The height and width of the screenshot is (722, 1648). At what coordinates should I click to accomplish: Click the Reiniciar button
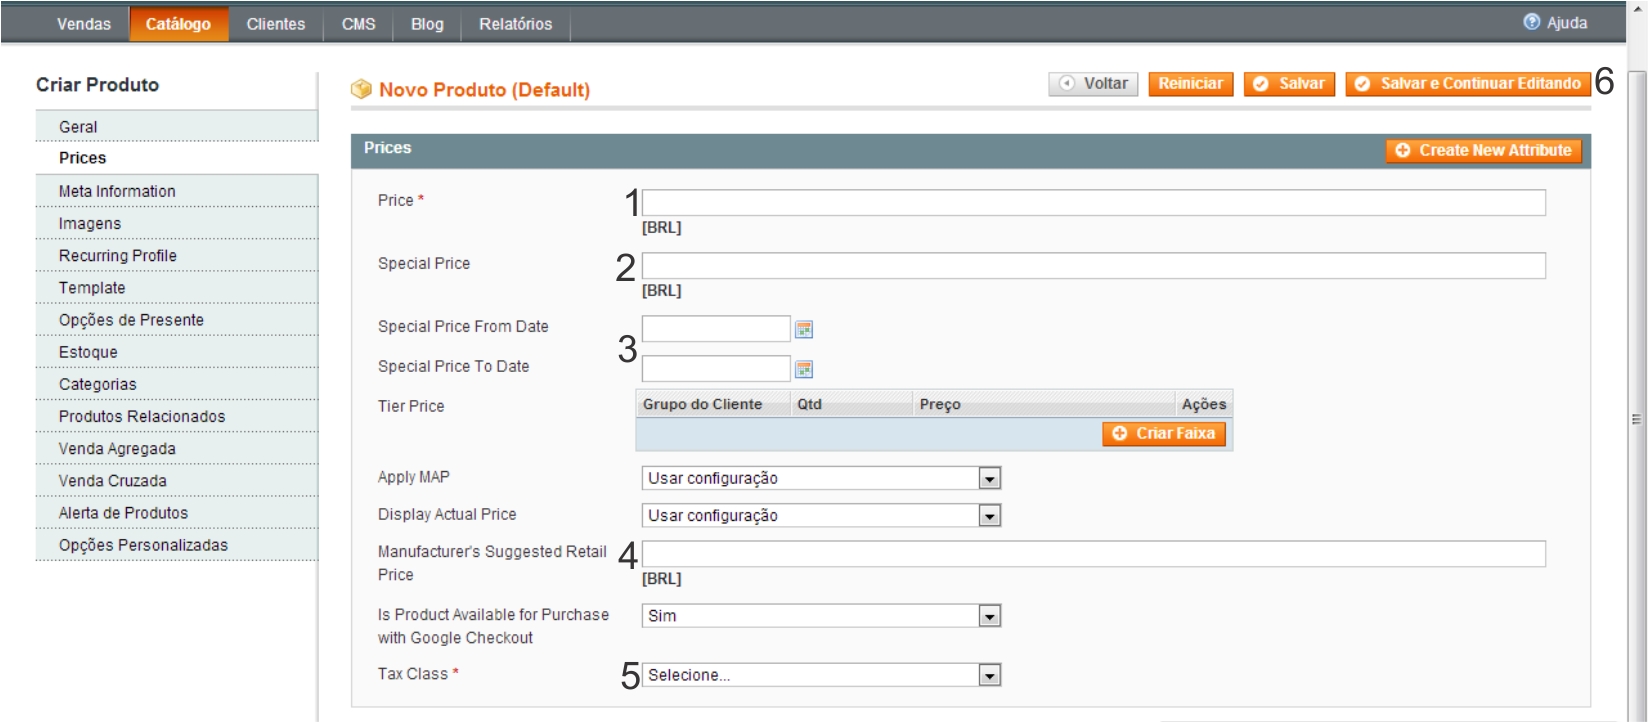(x=1191, y=84)
